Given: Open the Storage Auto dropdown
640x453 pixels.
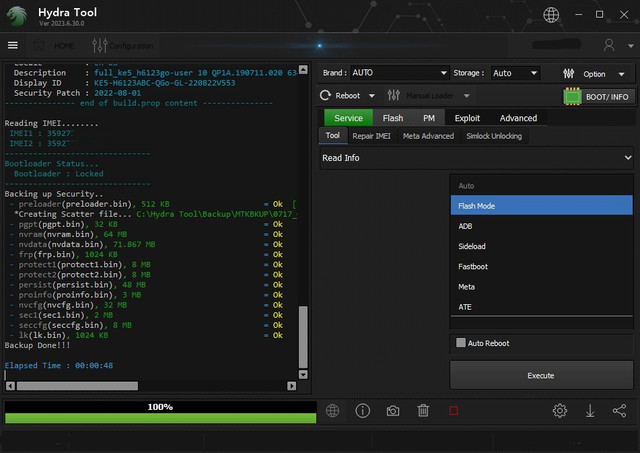Looking at the screenshot, I should [x=515, y=73].
